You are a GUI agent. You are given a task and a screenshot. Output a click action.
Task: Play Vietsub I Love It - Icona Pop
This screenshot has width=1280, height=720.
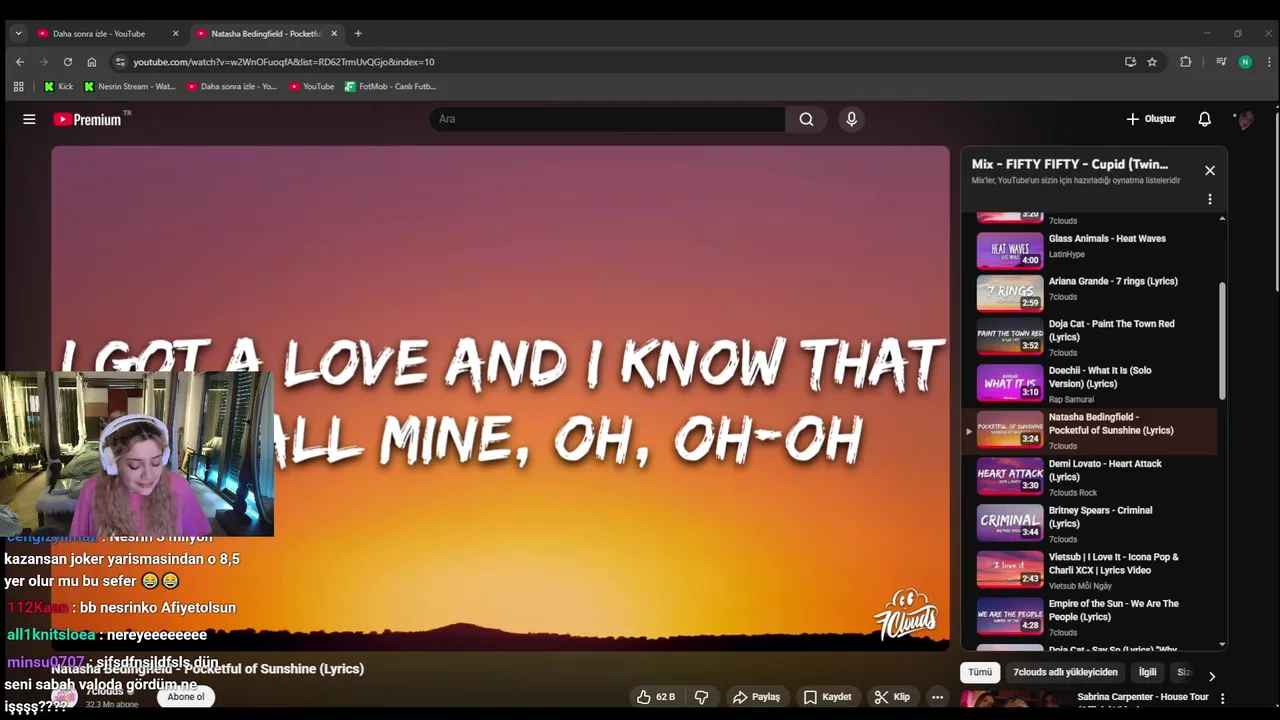coord(1090,570)
